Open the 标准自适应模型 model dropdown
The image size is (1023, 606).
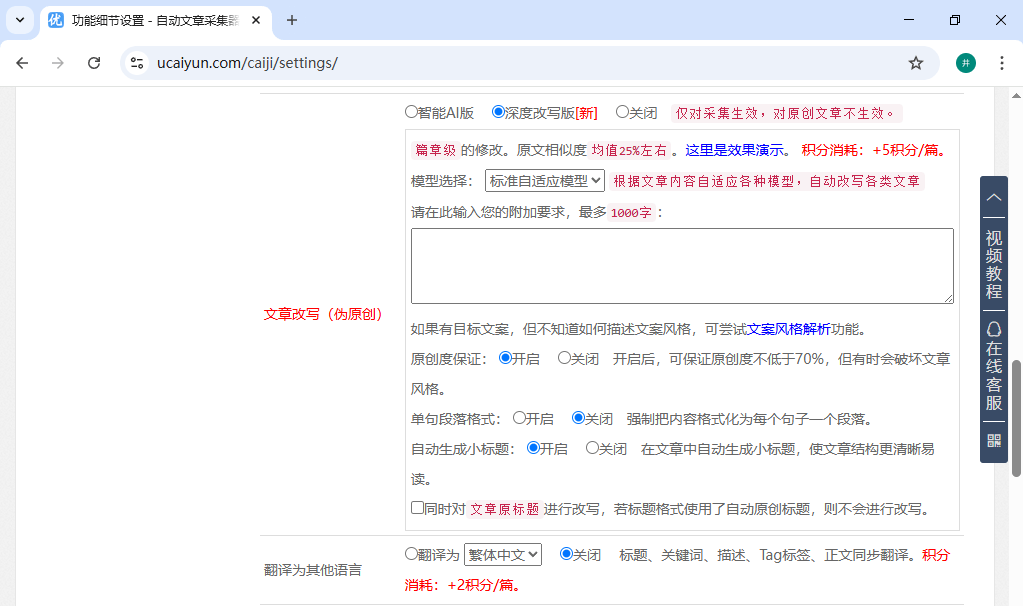[544, 181]
